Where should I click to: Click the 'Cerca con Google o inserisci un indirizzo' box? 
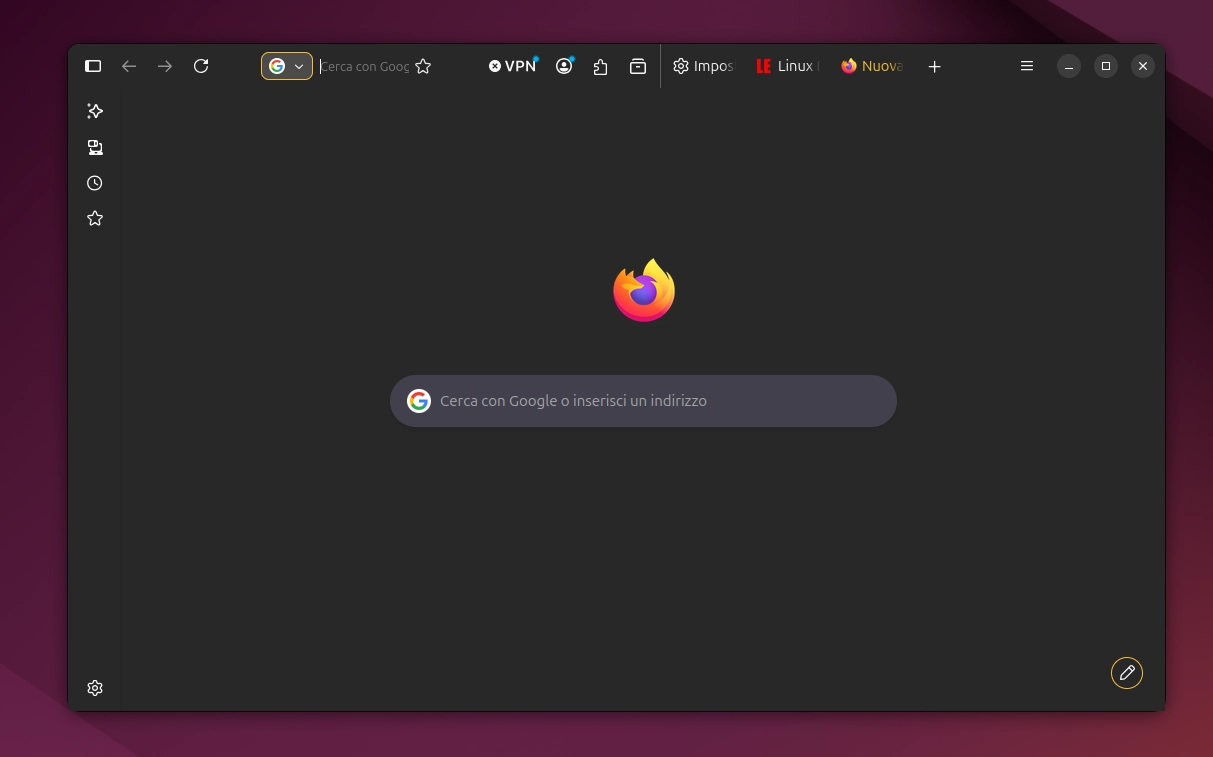point(643,401)
